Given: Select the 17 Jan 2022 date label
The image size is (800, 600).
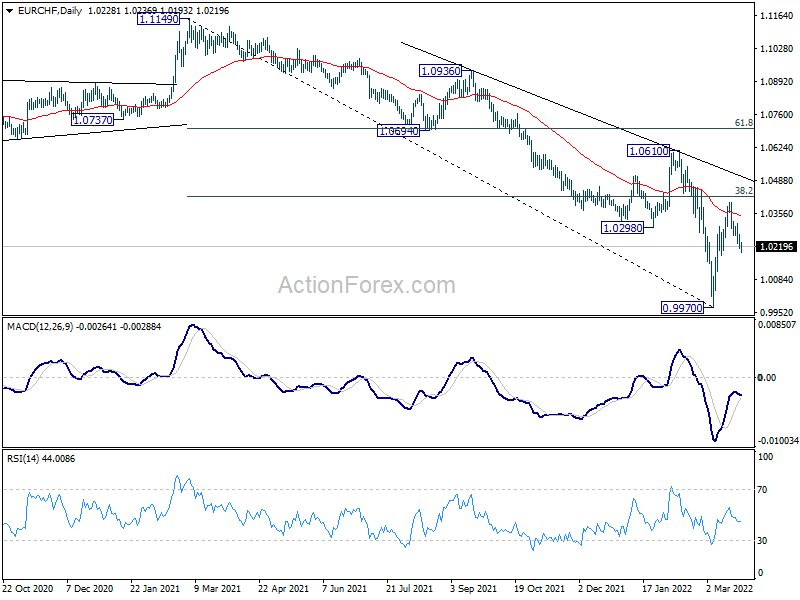Looking at the screenshot, I should (666, 589).
